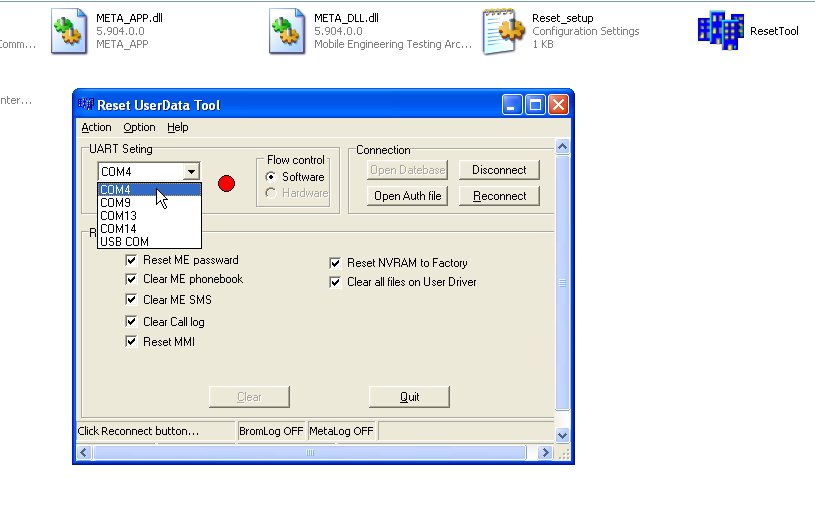Image resolution: width=815 pixels, height=513 pixels.
Task: Uncheck Reset NVRAM to Factory
Action: click(335, 263)
